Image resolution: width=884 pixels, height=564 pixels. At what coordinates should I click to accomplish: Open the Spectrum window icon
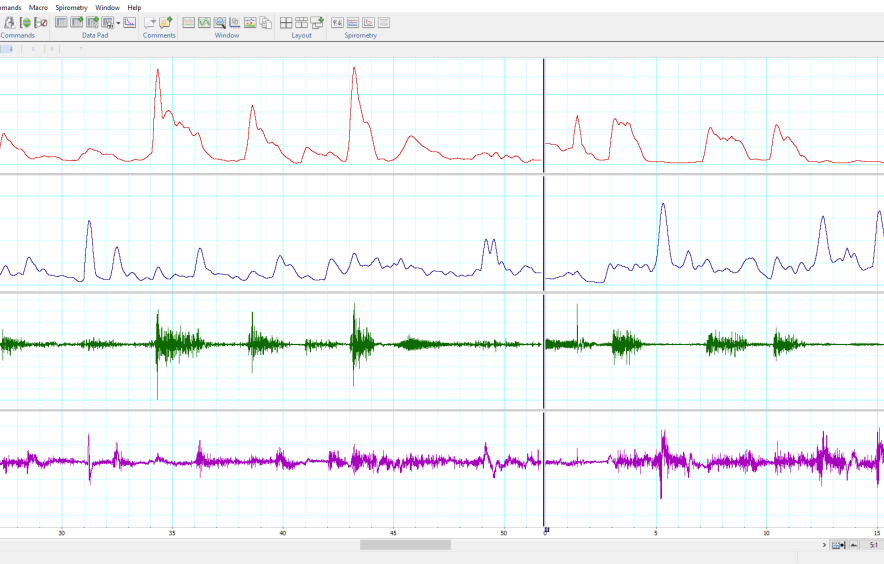point(250,23)
